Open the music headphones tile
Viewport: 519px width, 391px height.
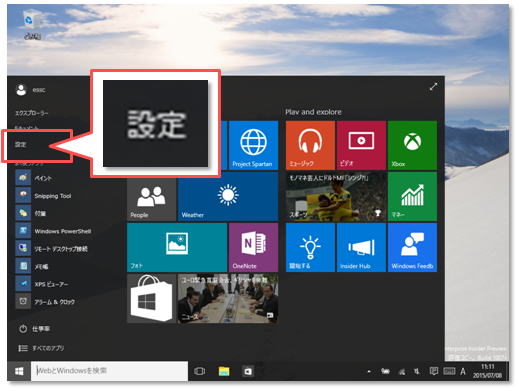click(x=310, y=145)
